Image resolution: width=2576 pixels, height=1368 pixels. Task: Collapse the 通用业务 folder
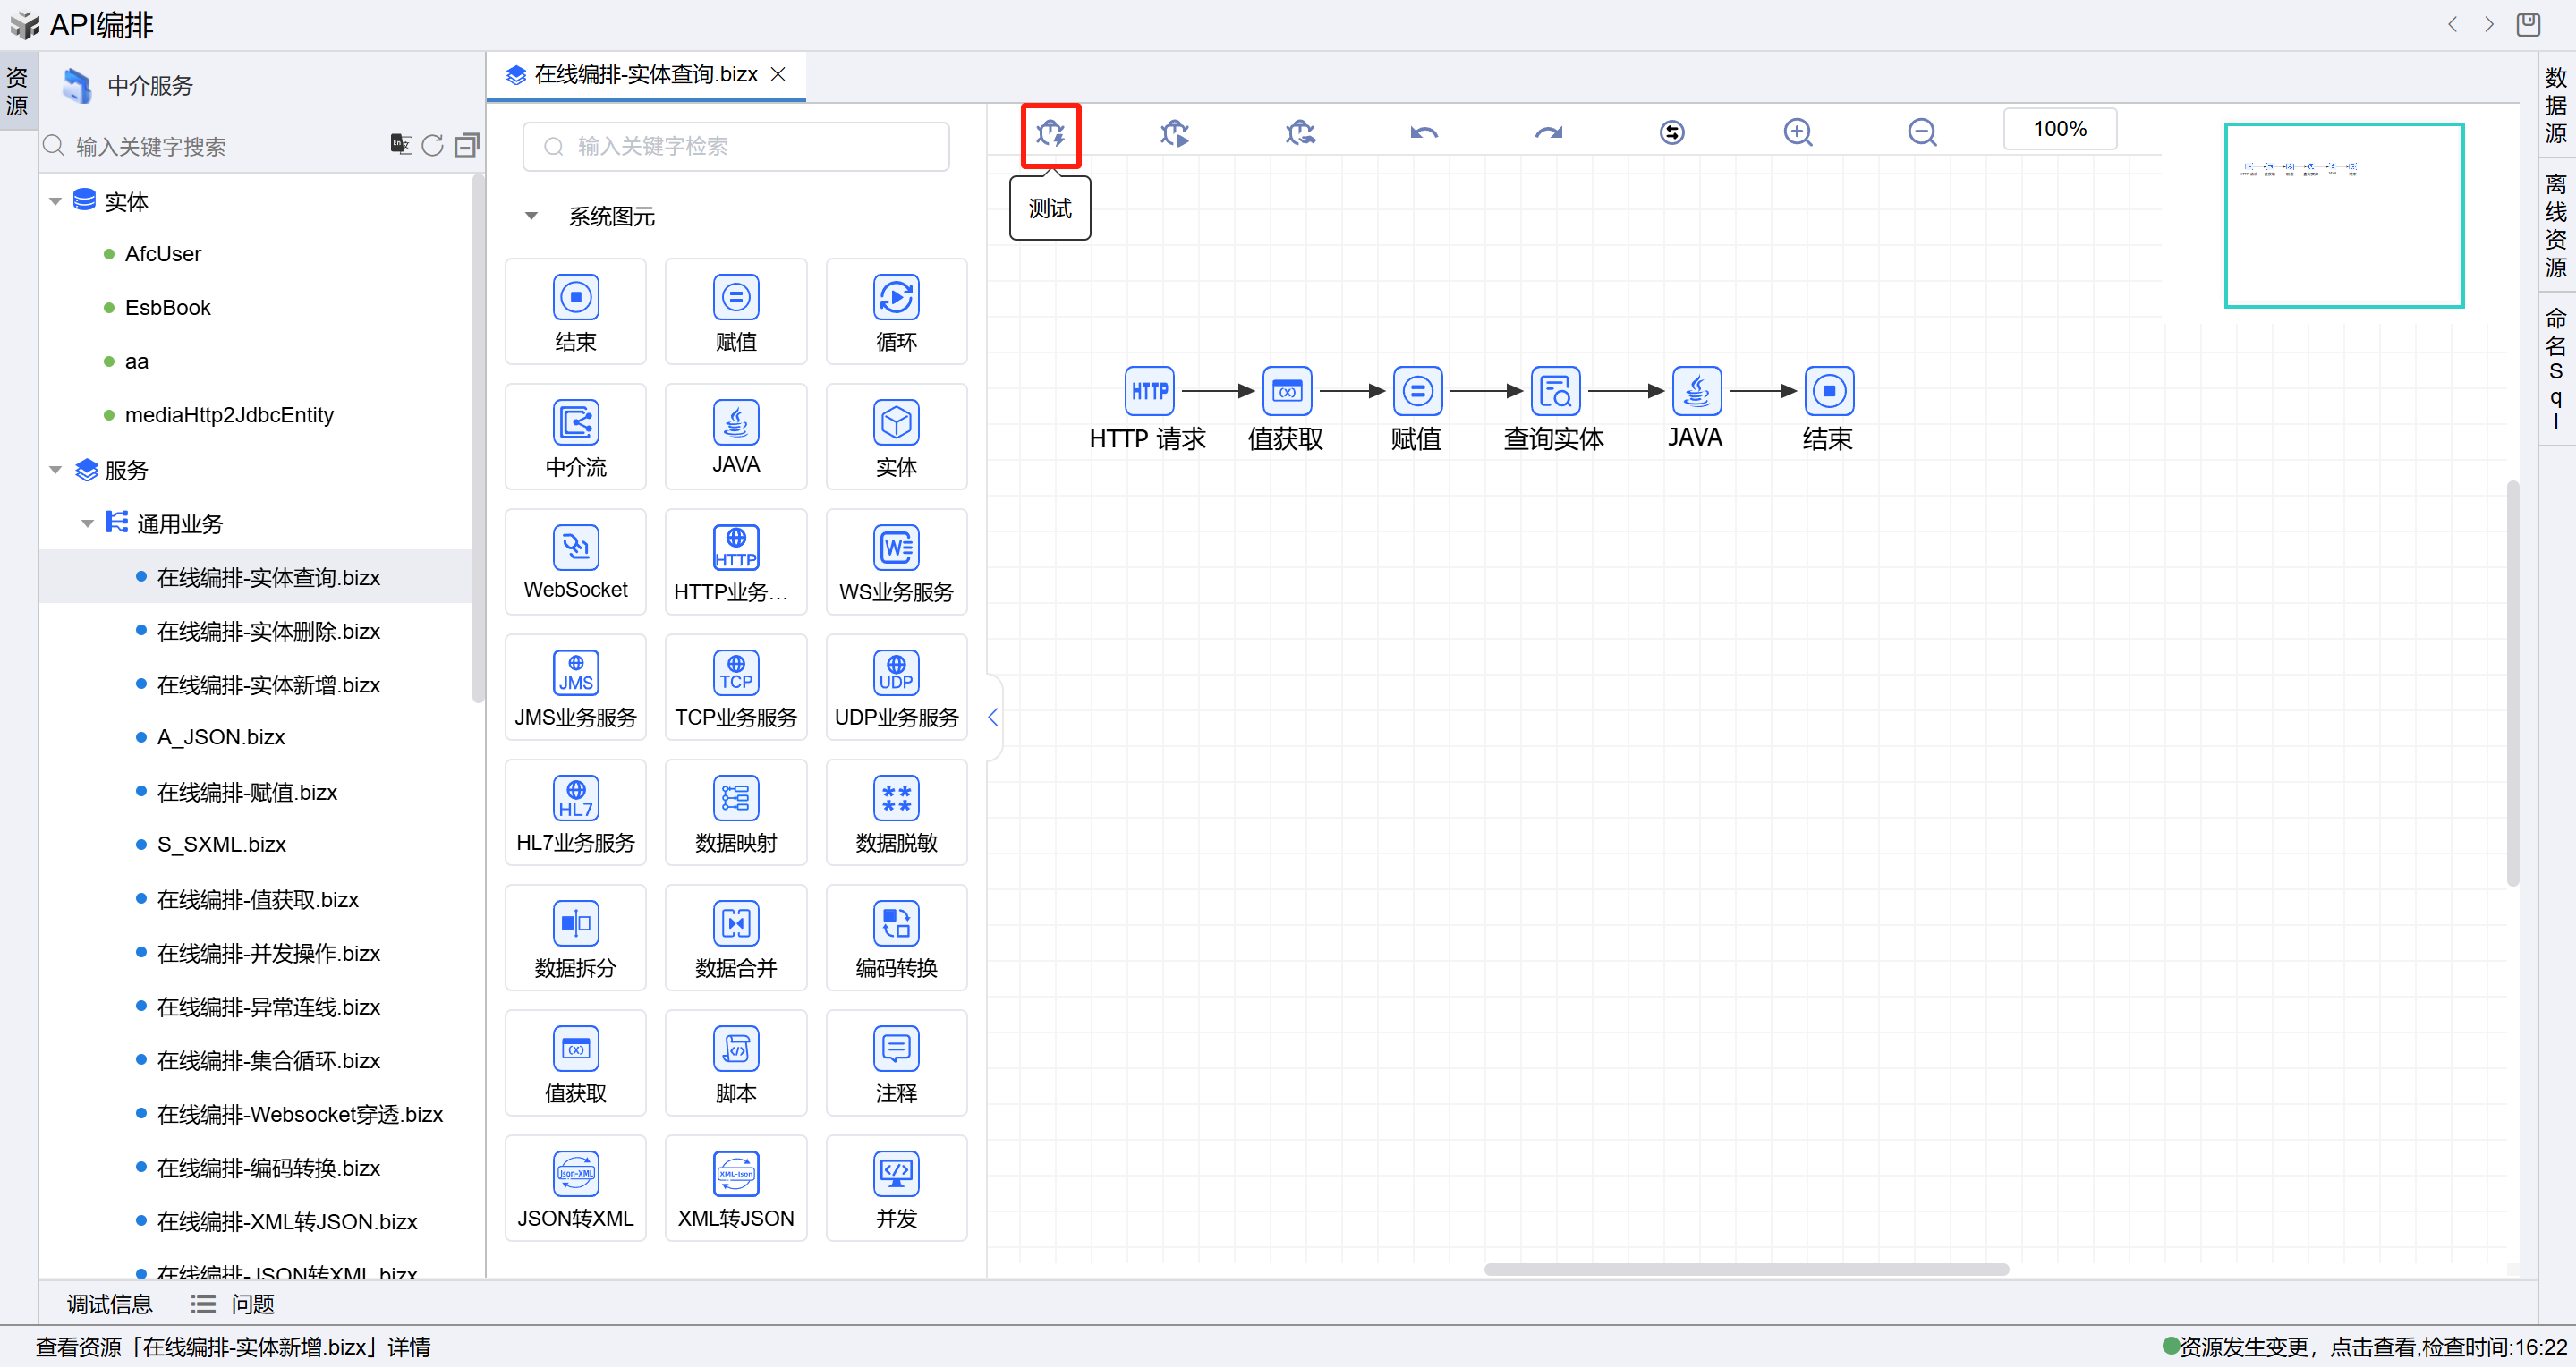point(88,524)
